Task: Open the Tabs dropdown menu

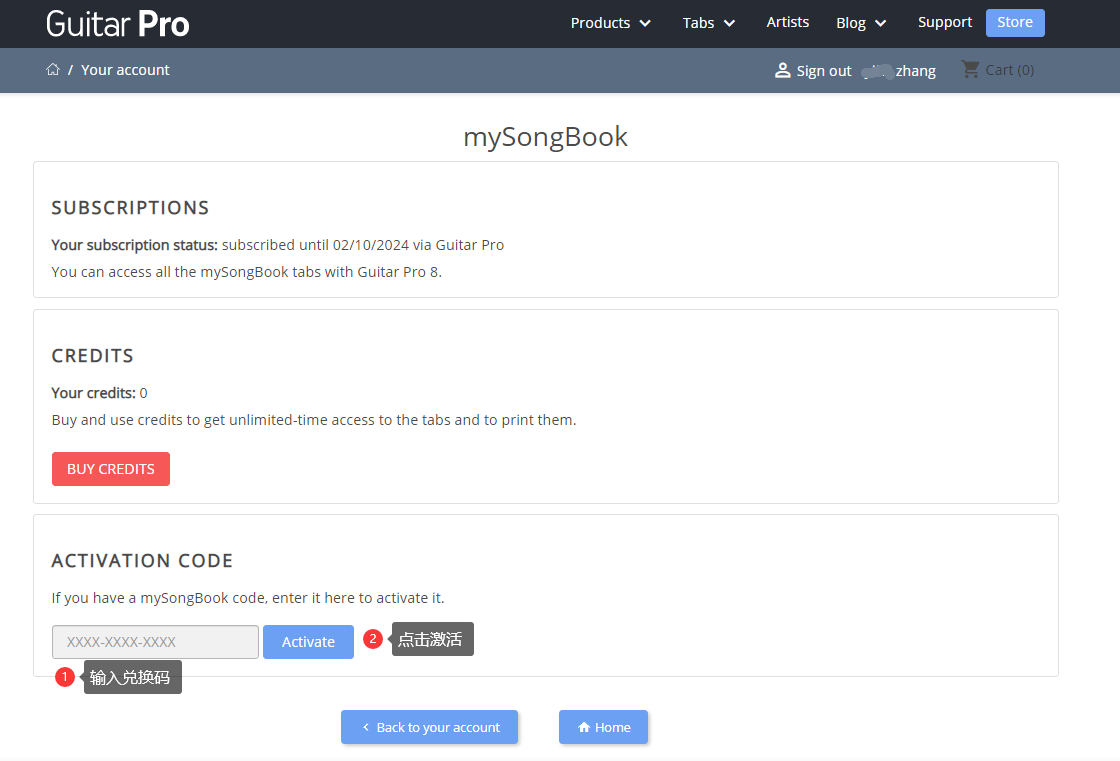Action: [708, 23]
